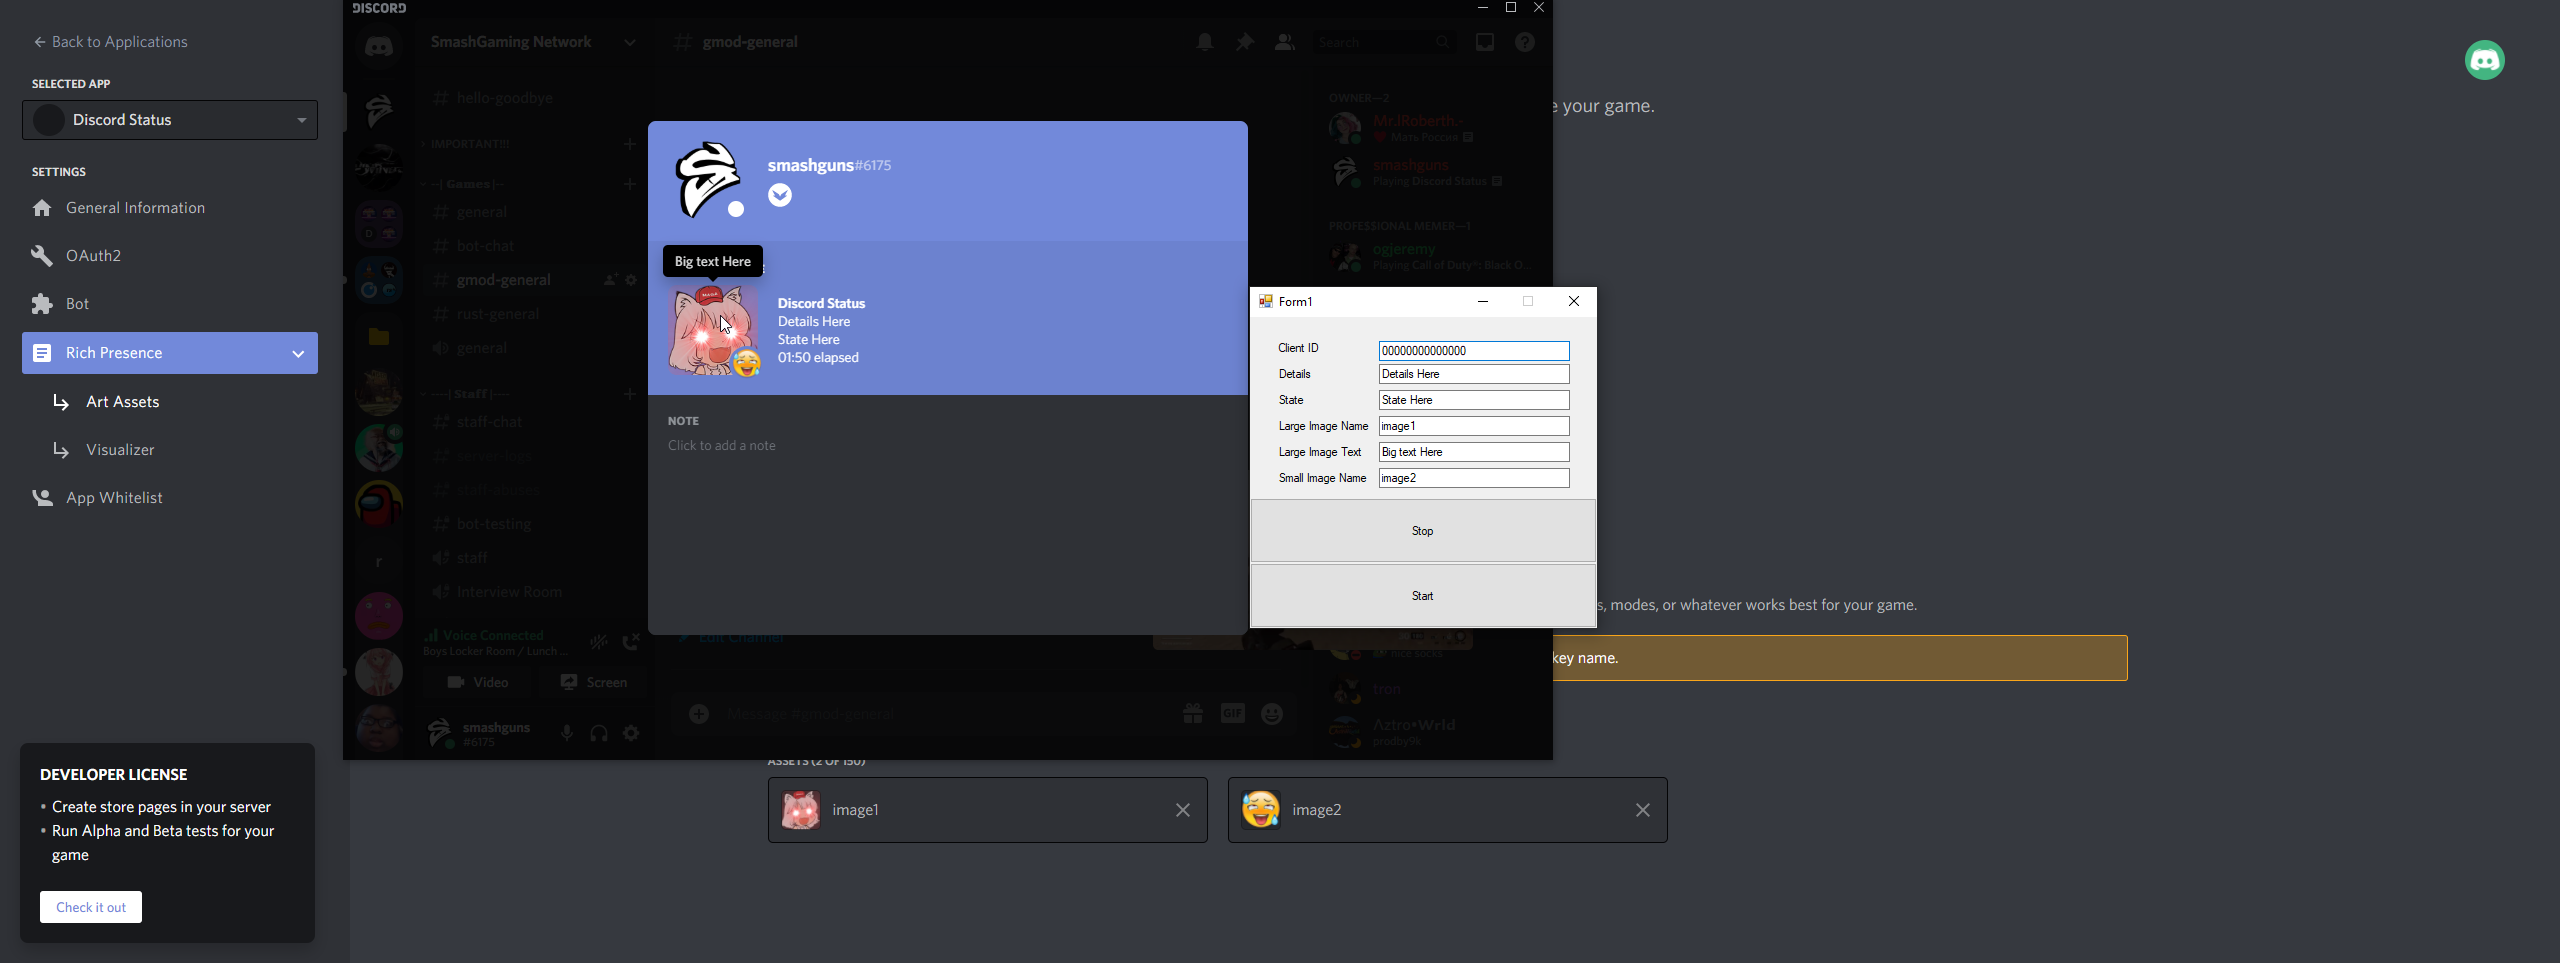Open Visualizer subpage
Viewport: 2560px width, 963px height.
click(x=120, y=450)
